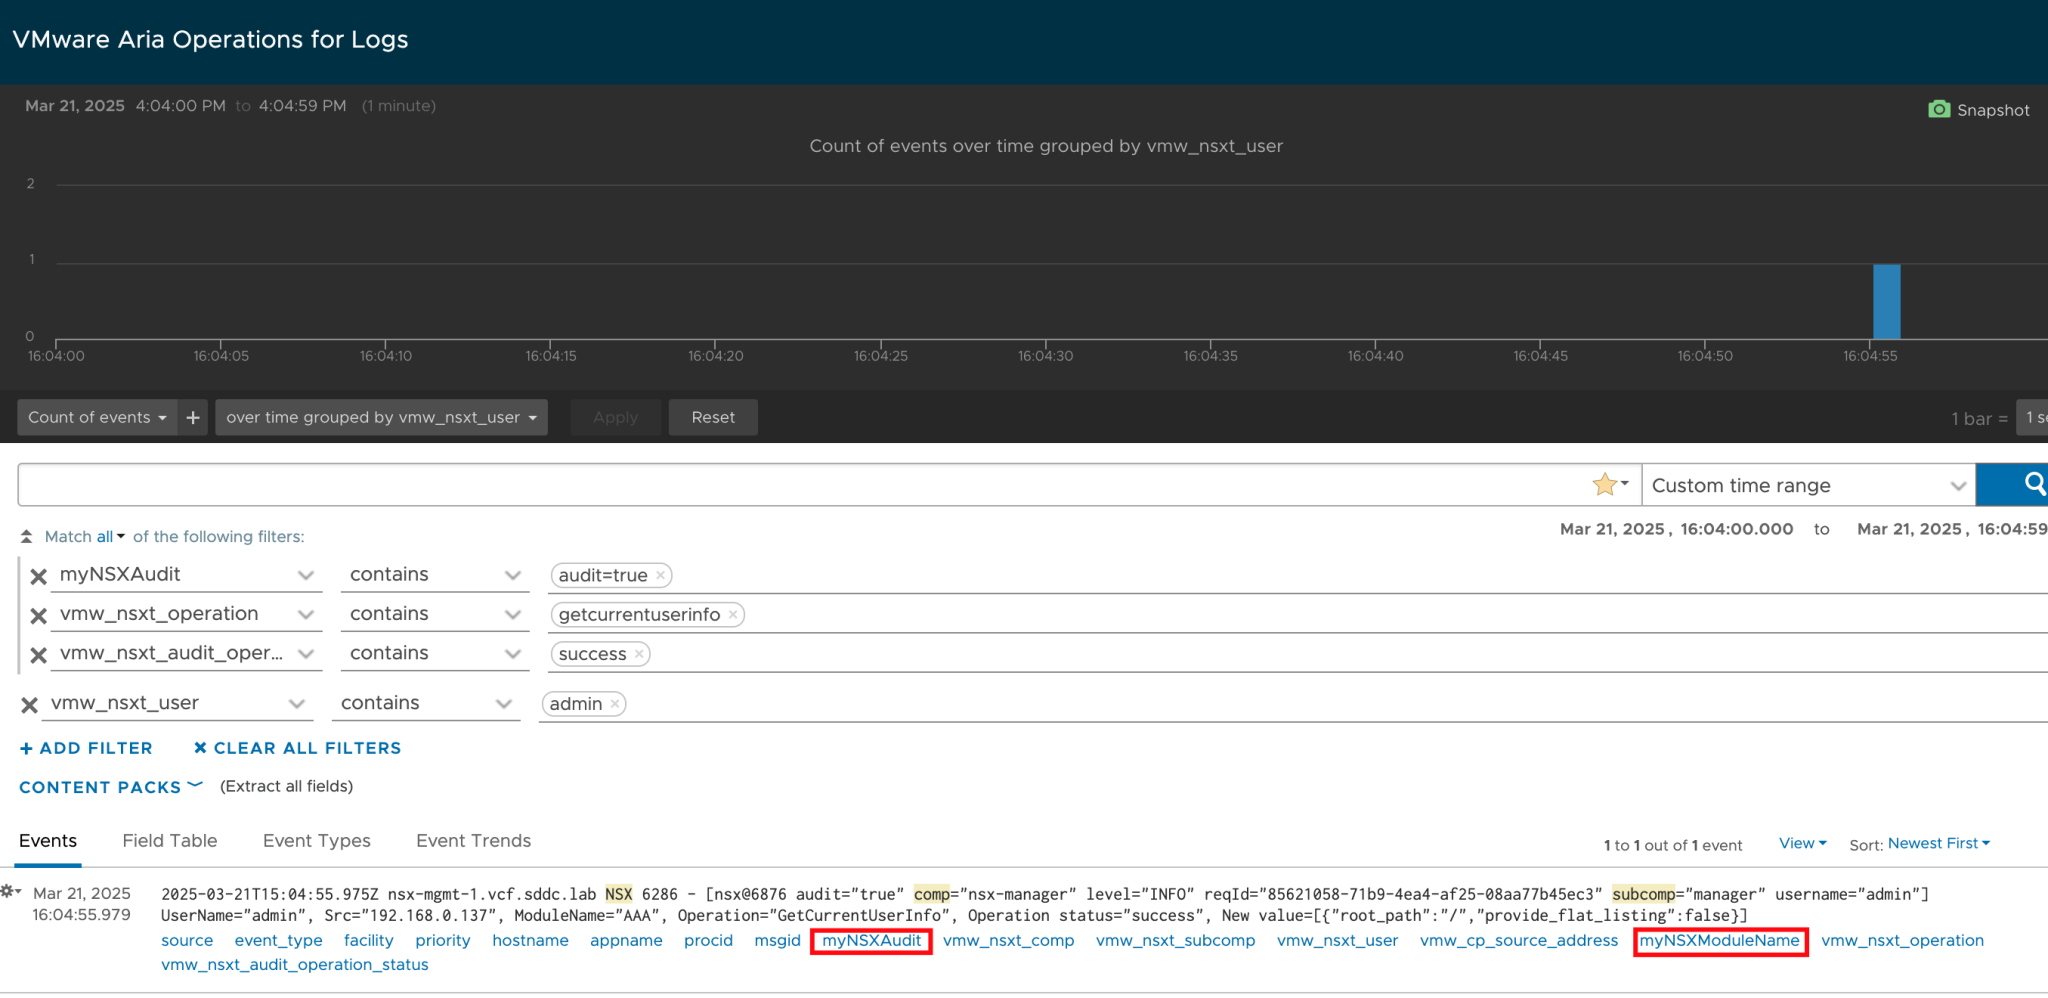The height and width of the screenshot is (998, 2048).
Task: Remove the success value chip
Action: click(x=638, y=654)
